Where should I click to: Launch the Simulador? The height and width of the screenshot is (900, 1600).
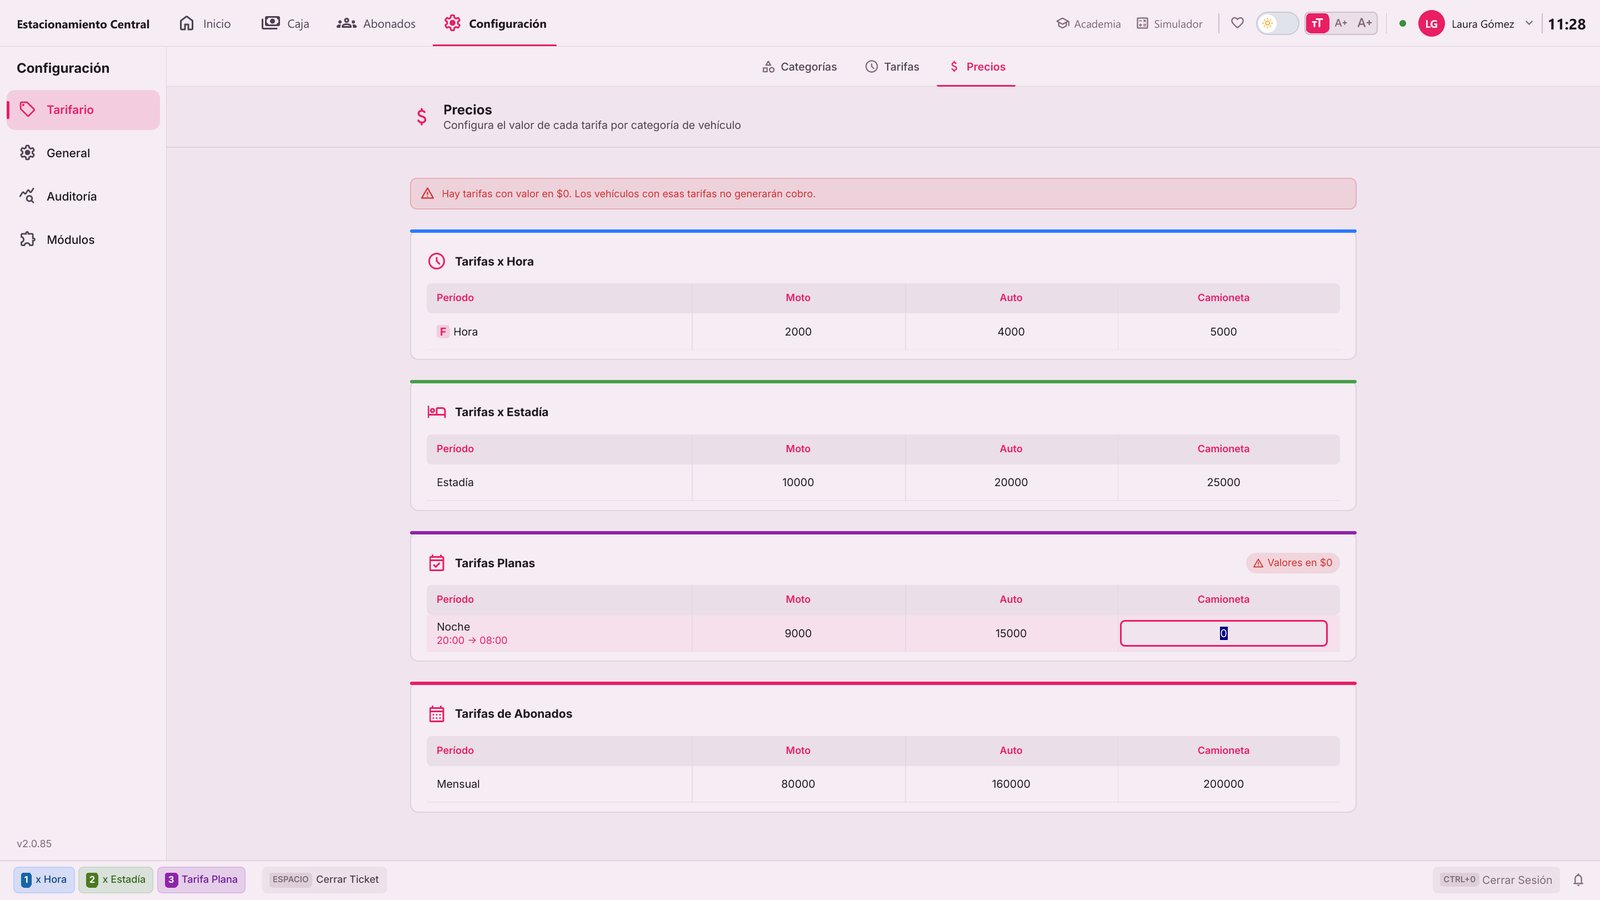(1169, 23)
